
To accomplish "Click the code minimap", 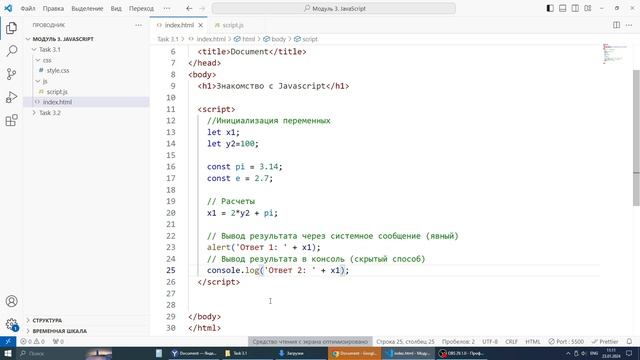I will 615,54.
